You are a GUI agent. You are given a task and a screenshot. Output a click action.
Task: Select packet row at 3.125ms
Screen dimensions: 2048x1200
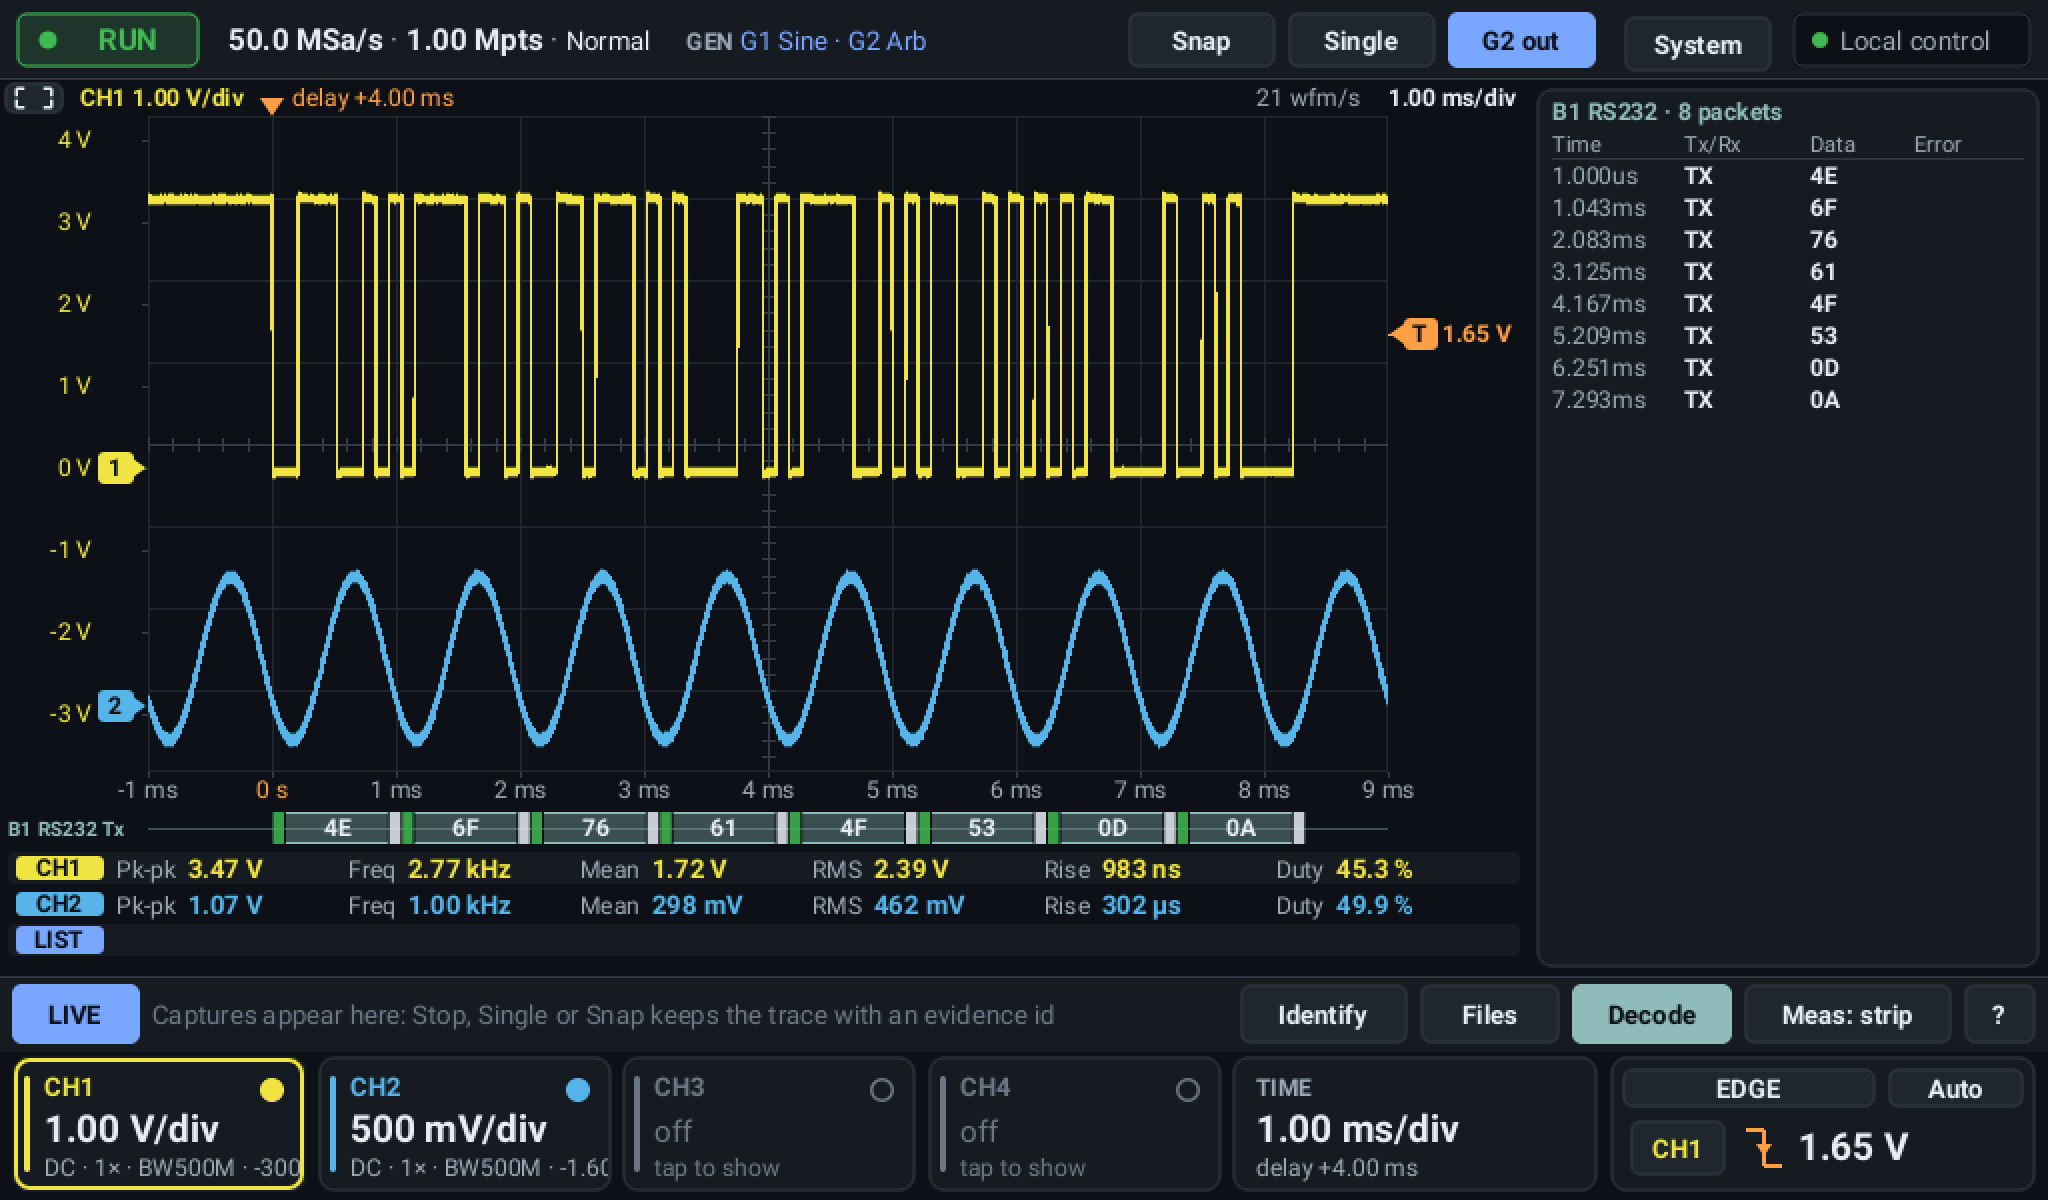(x=1786, y=272)
